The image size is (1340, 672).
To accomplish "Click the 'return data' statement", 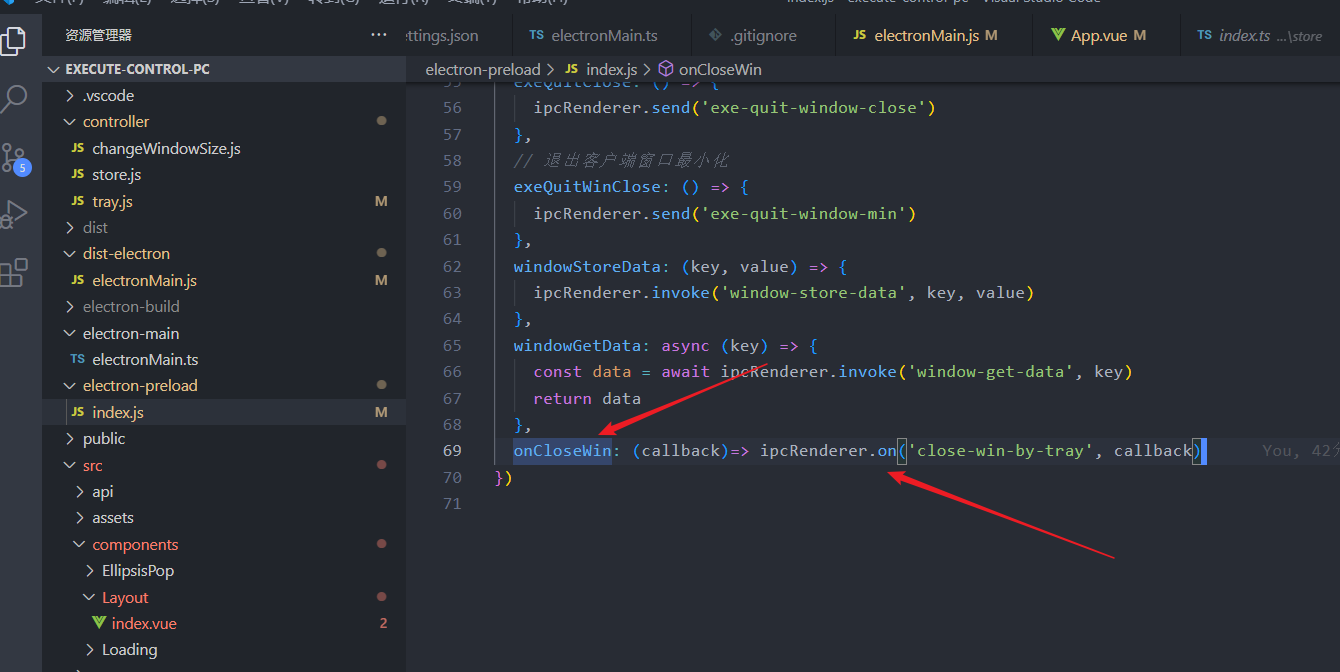I will tap(587, 398).
